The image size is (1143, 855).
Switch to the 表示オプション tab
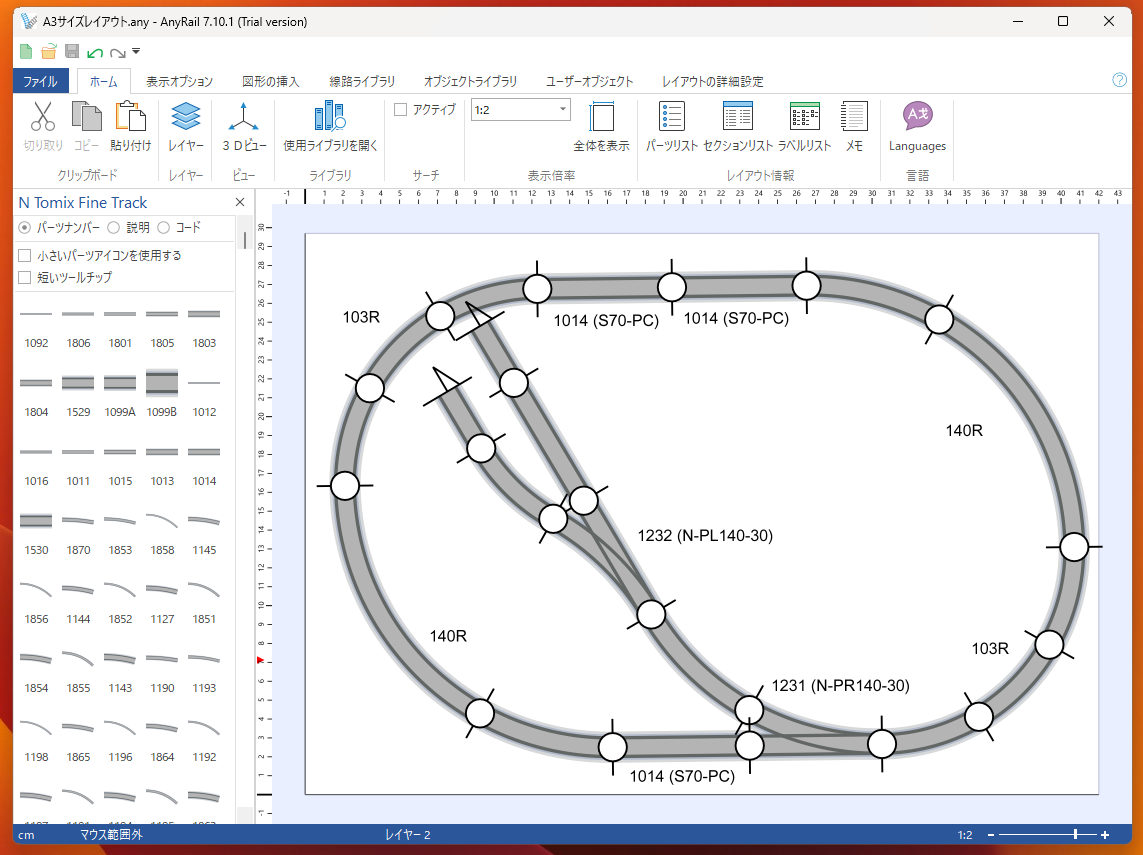pyautogui.click(x=179, y=82)
